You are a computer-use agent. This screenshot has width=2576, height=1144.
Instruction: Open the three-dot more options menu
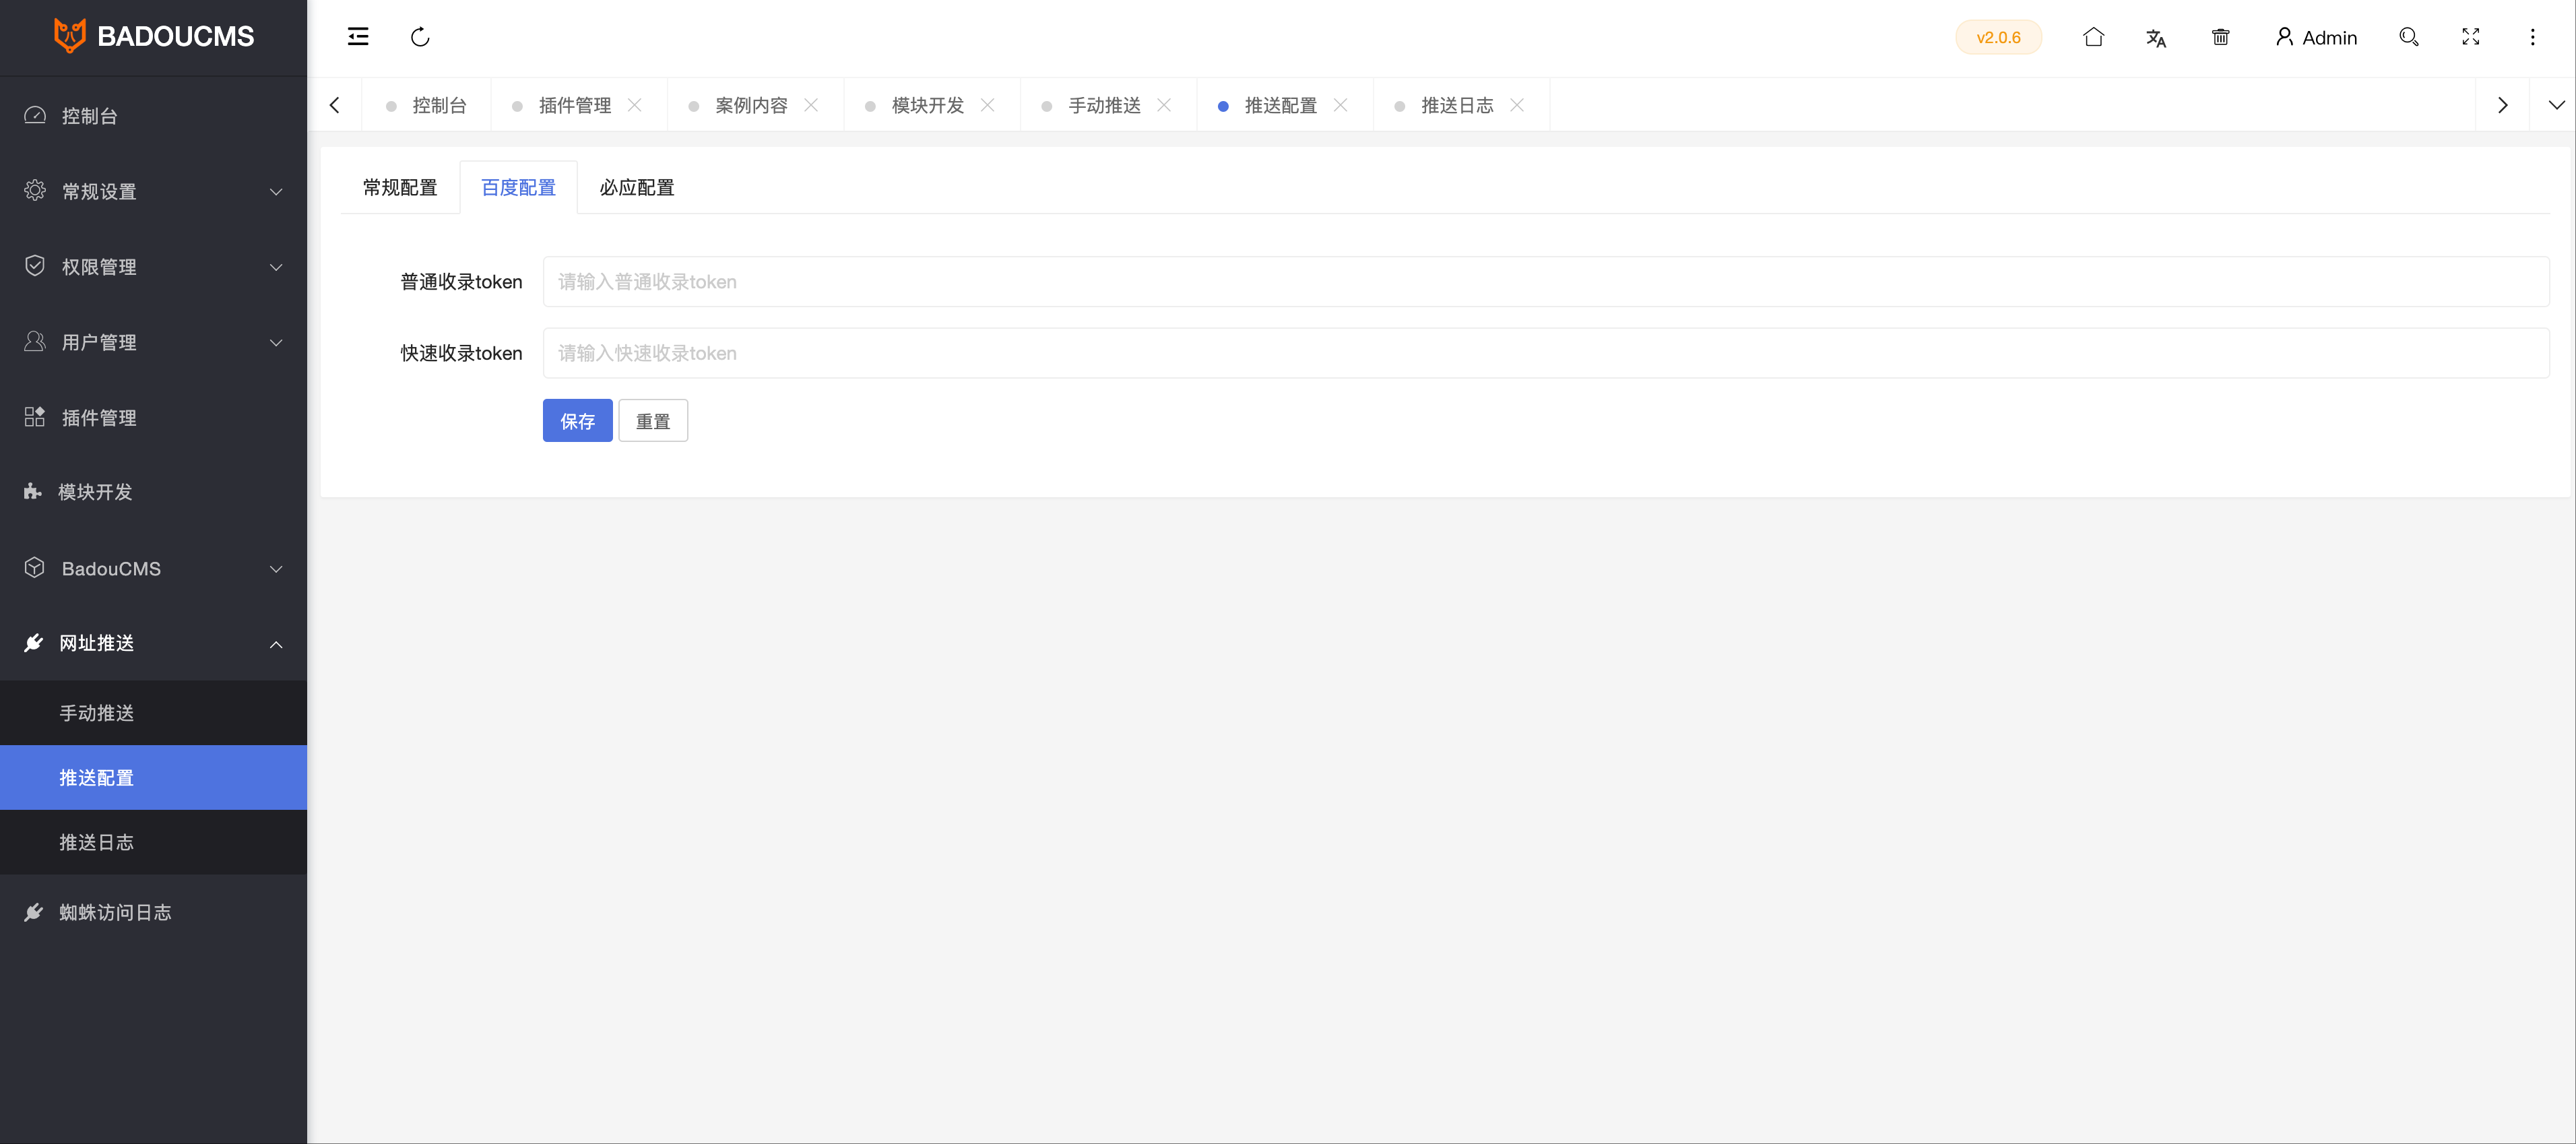point(2532,37)
